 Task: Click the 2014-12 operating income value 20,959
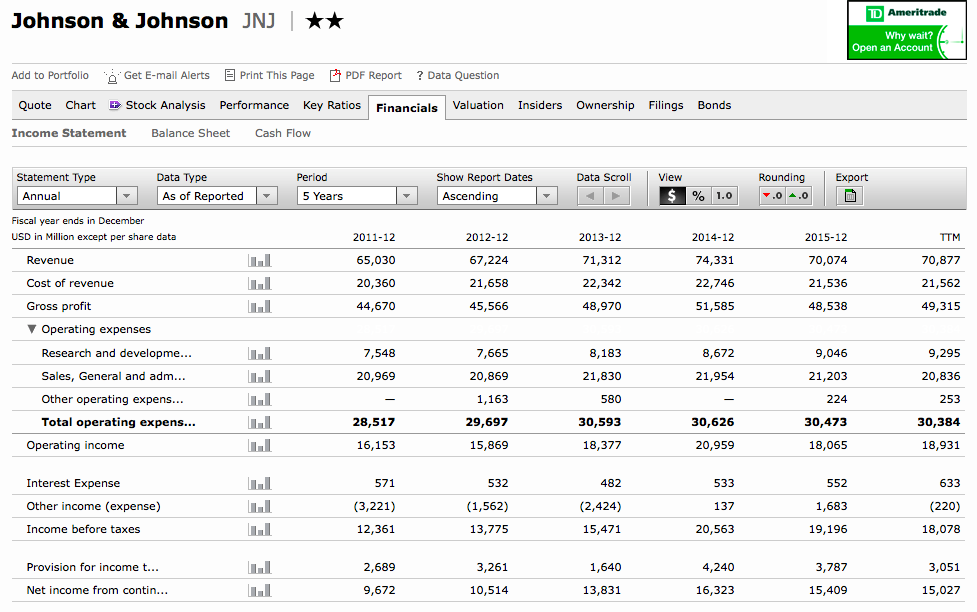(x=715, y=446)
